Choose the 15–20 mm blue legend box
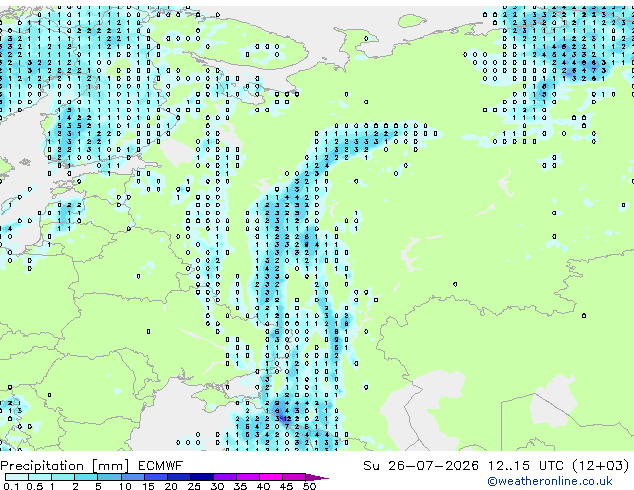This screenshot has height=490, width=634. pos(156,477)
